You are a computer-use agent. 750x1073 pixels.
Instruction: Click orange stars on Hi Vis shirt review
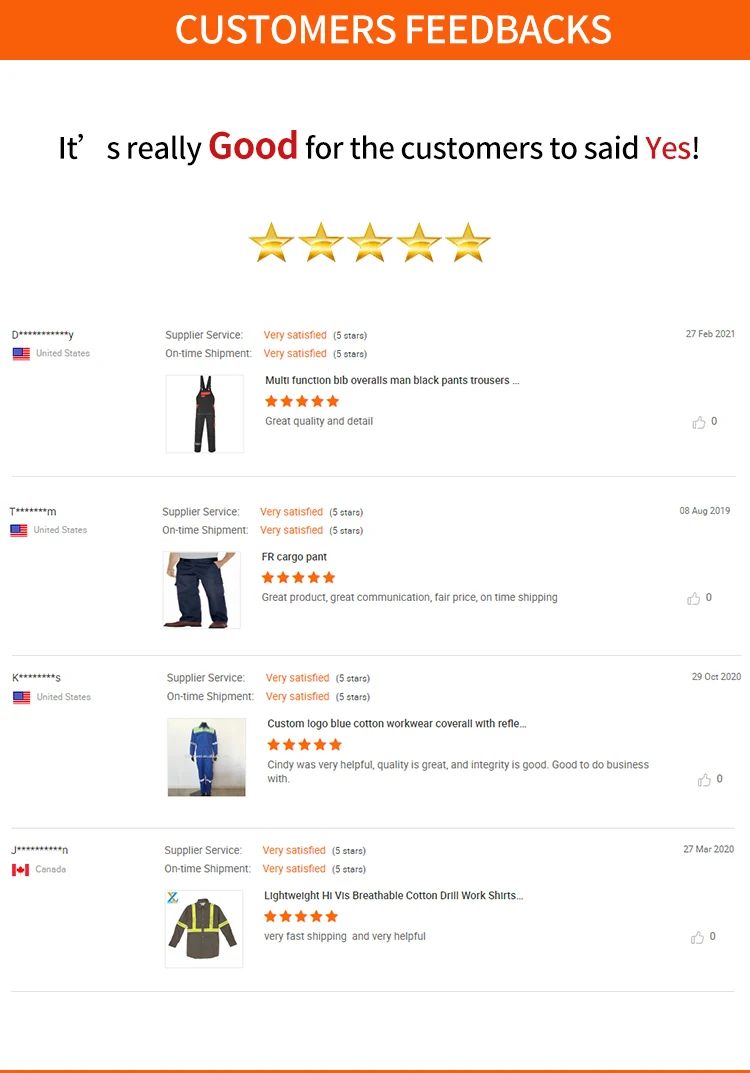[x=301, y=916]
